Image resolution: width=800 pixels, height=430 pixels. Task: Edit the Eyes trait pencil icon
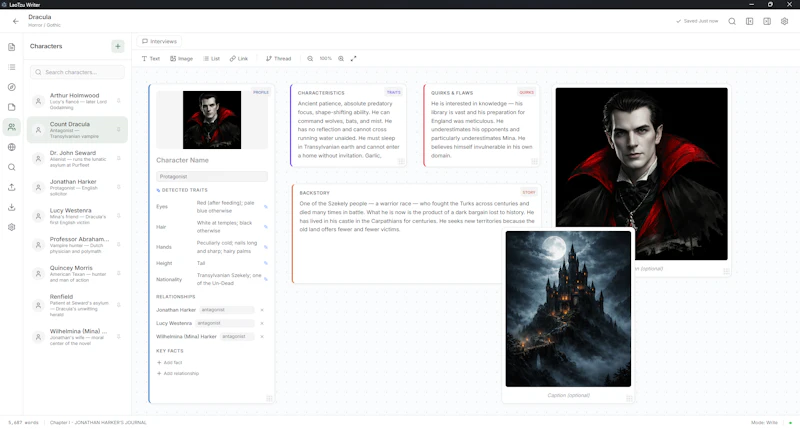[266, 207]
